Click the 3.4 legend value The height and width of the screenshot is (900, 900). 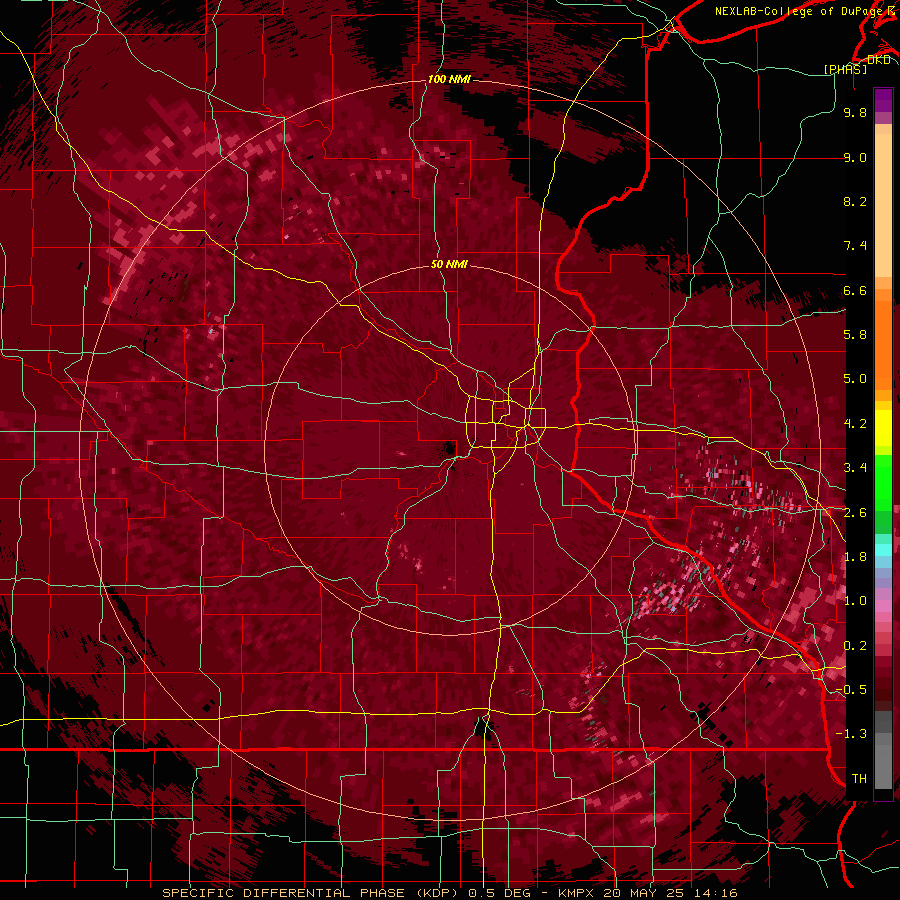tap(855, 468)
